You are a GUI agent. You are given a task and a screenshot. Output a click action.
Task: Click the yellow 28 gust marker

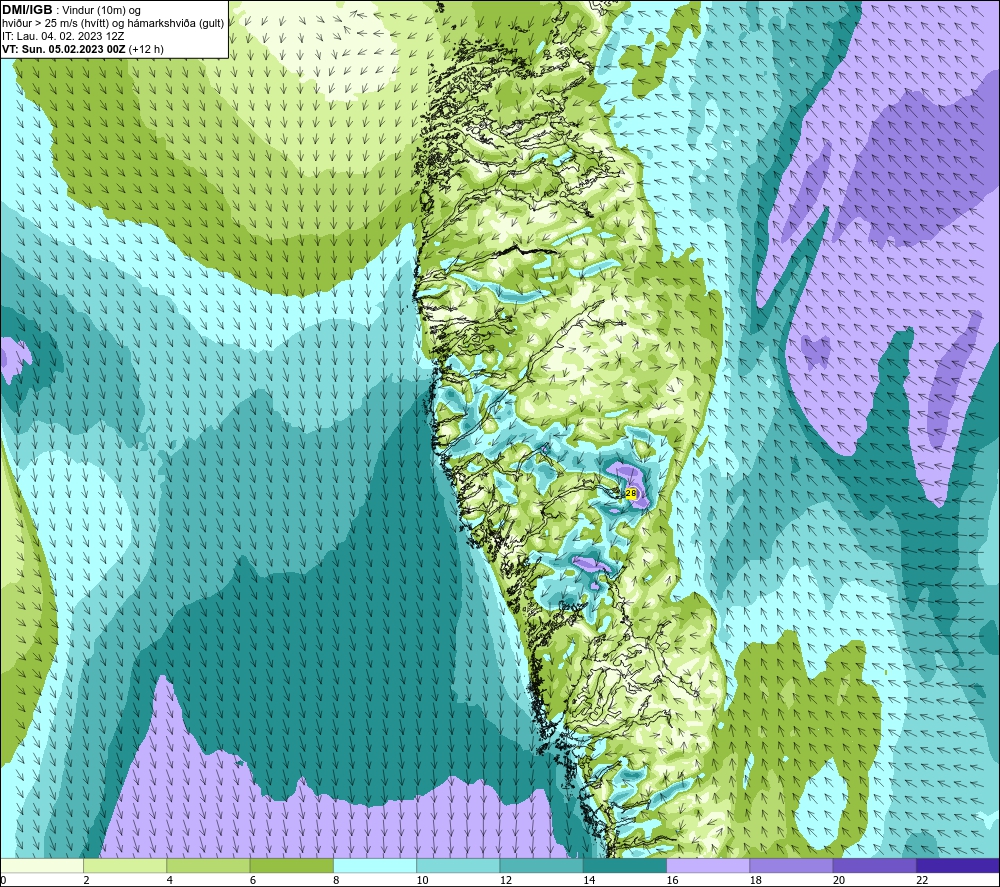pyautogui.click(x=631, y=494)
